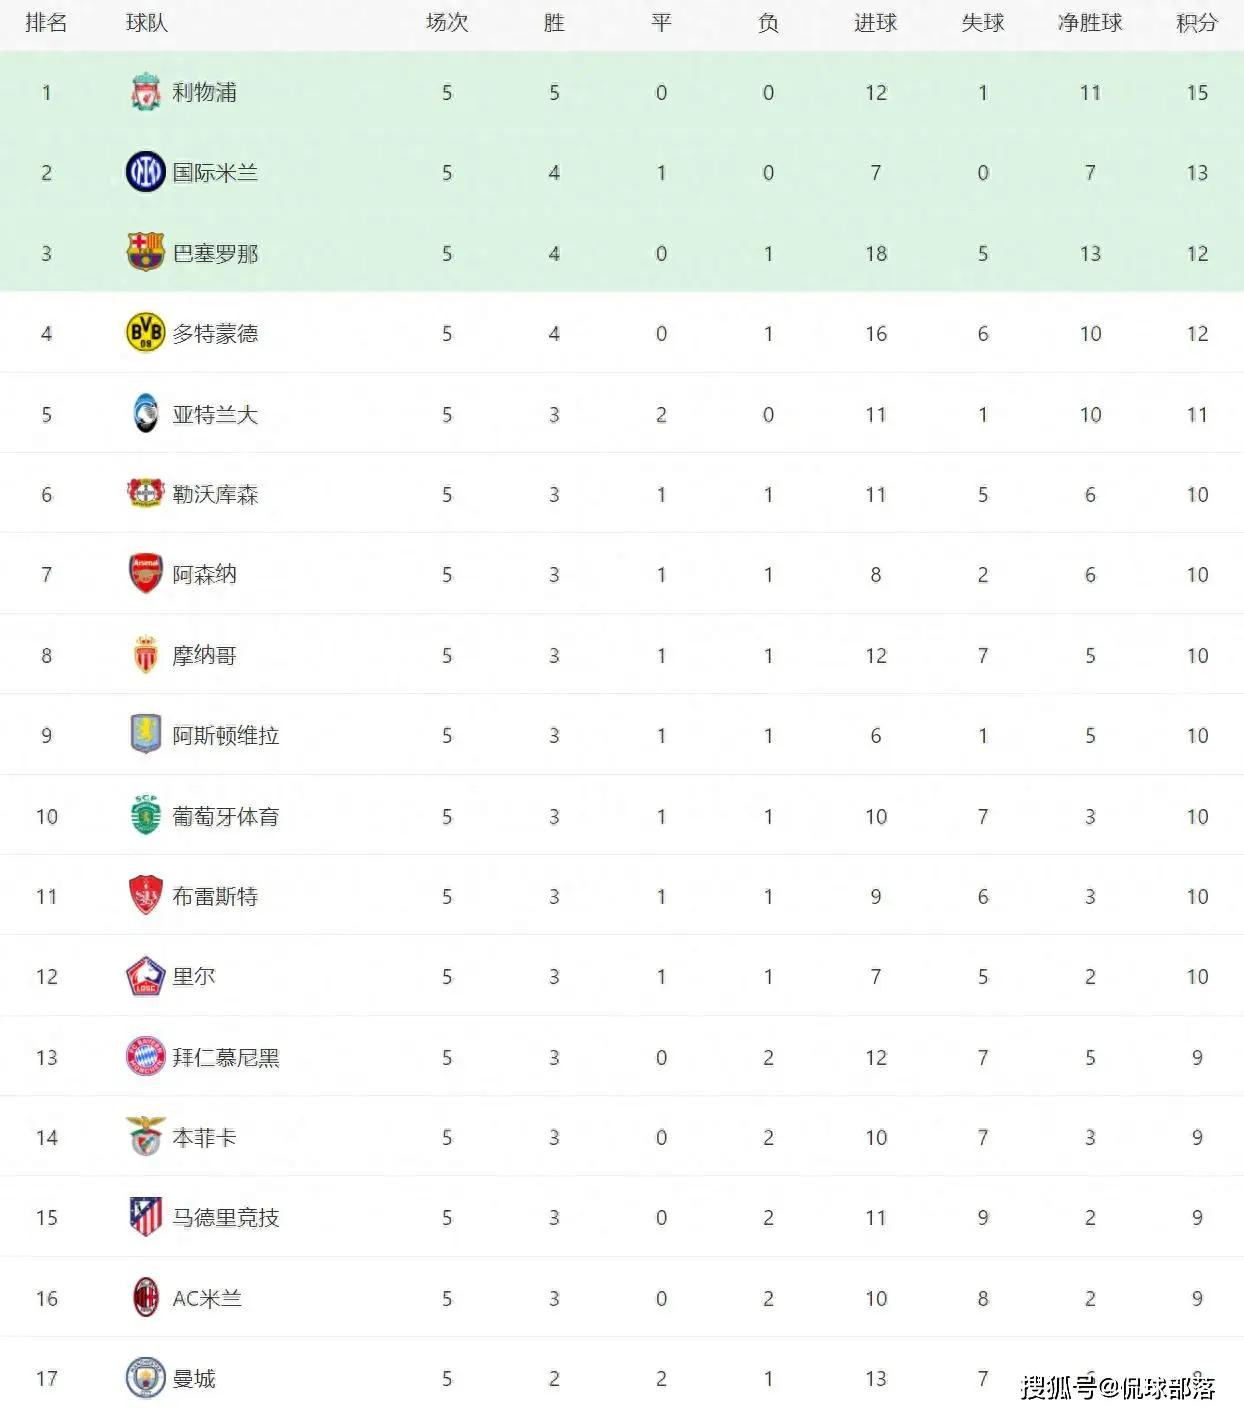Image resolution: width=1244 pixels, height=1414 pixels.
Task: Click the Benfica eagle crest
Action: pos(146,1137)
